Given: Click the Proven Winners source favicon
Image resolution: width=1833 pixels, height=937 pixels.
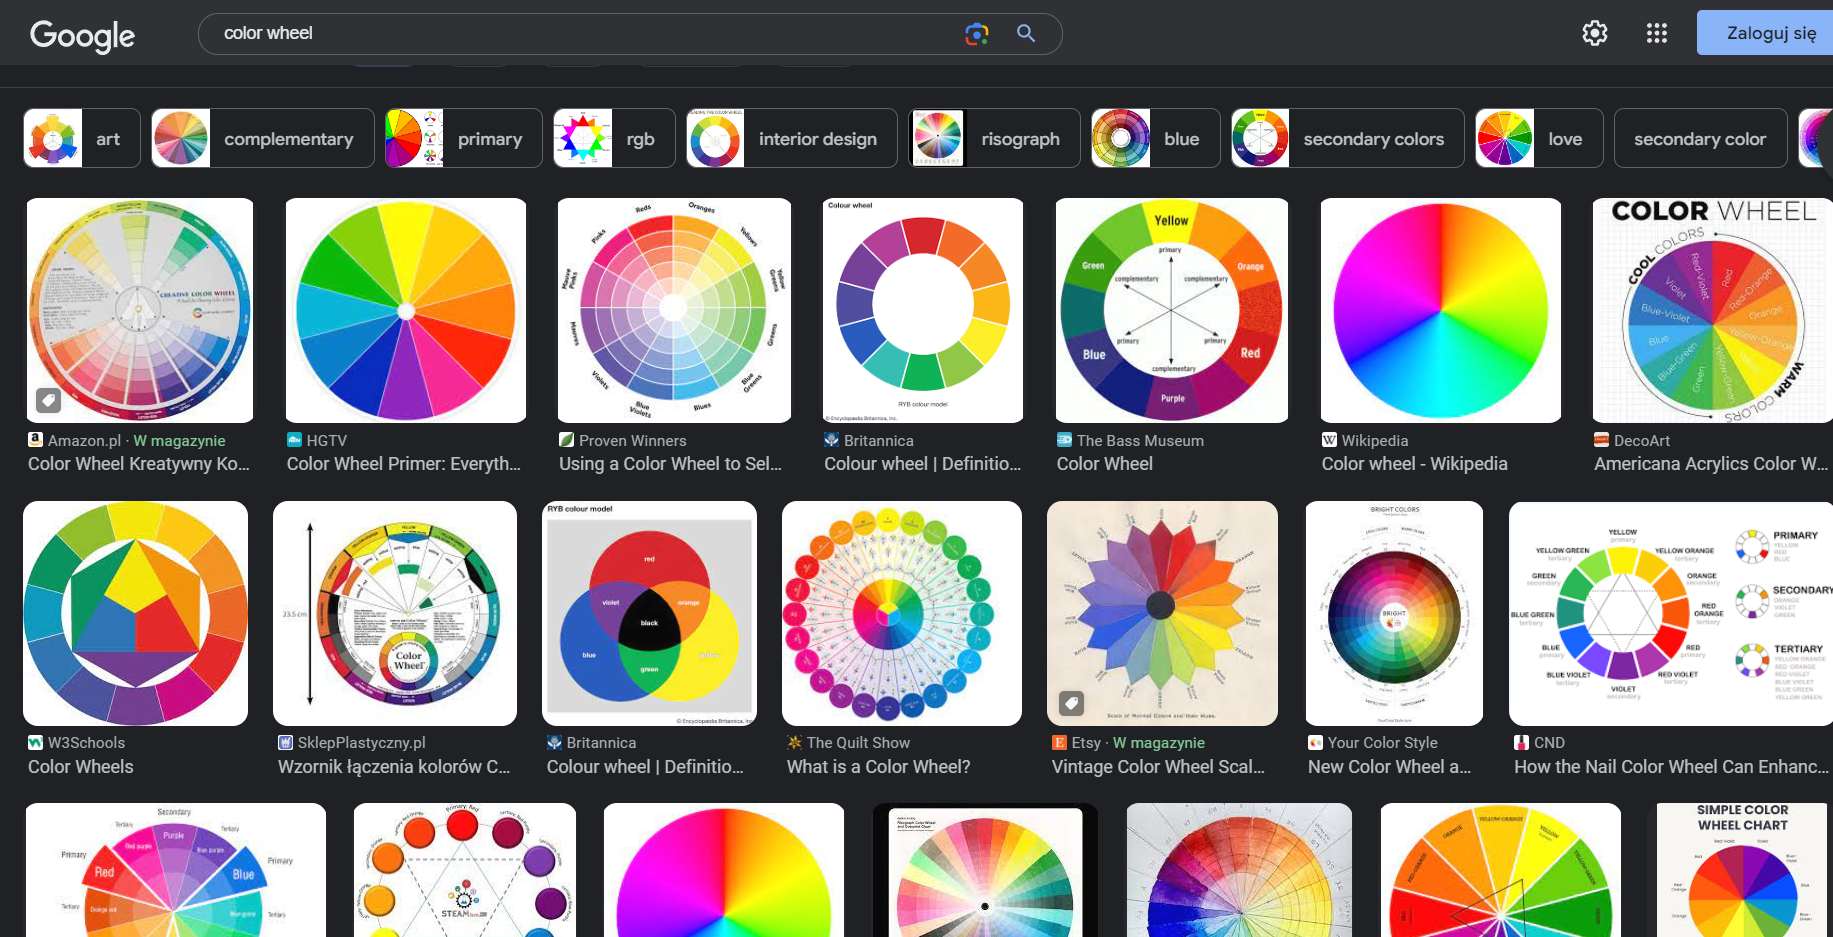Looking at the screenshot, I should pos(567,440).
